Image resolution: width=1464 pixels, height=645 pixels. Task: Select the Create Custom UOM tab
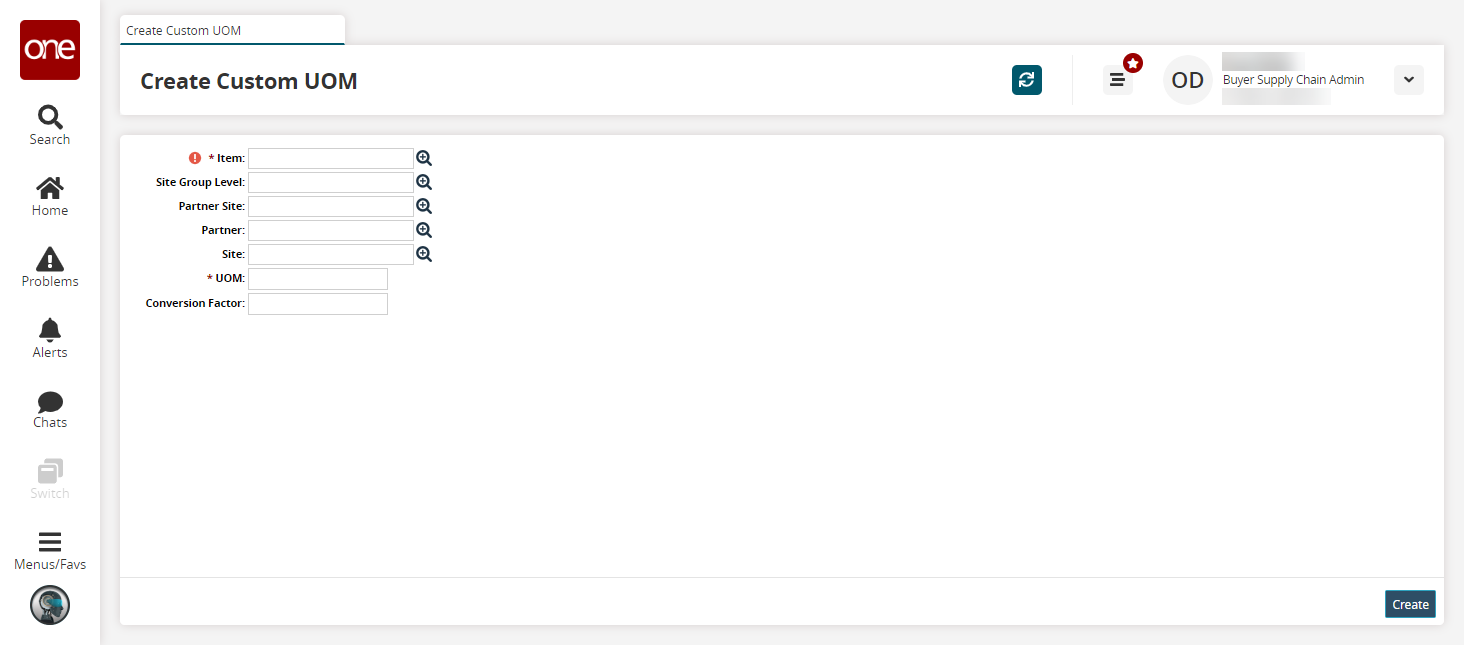click(x=232, y=30)
